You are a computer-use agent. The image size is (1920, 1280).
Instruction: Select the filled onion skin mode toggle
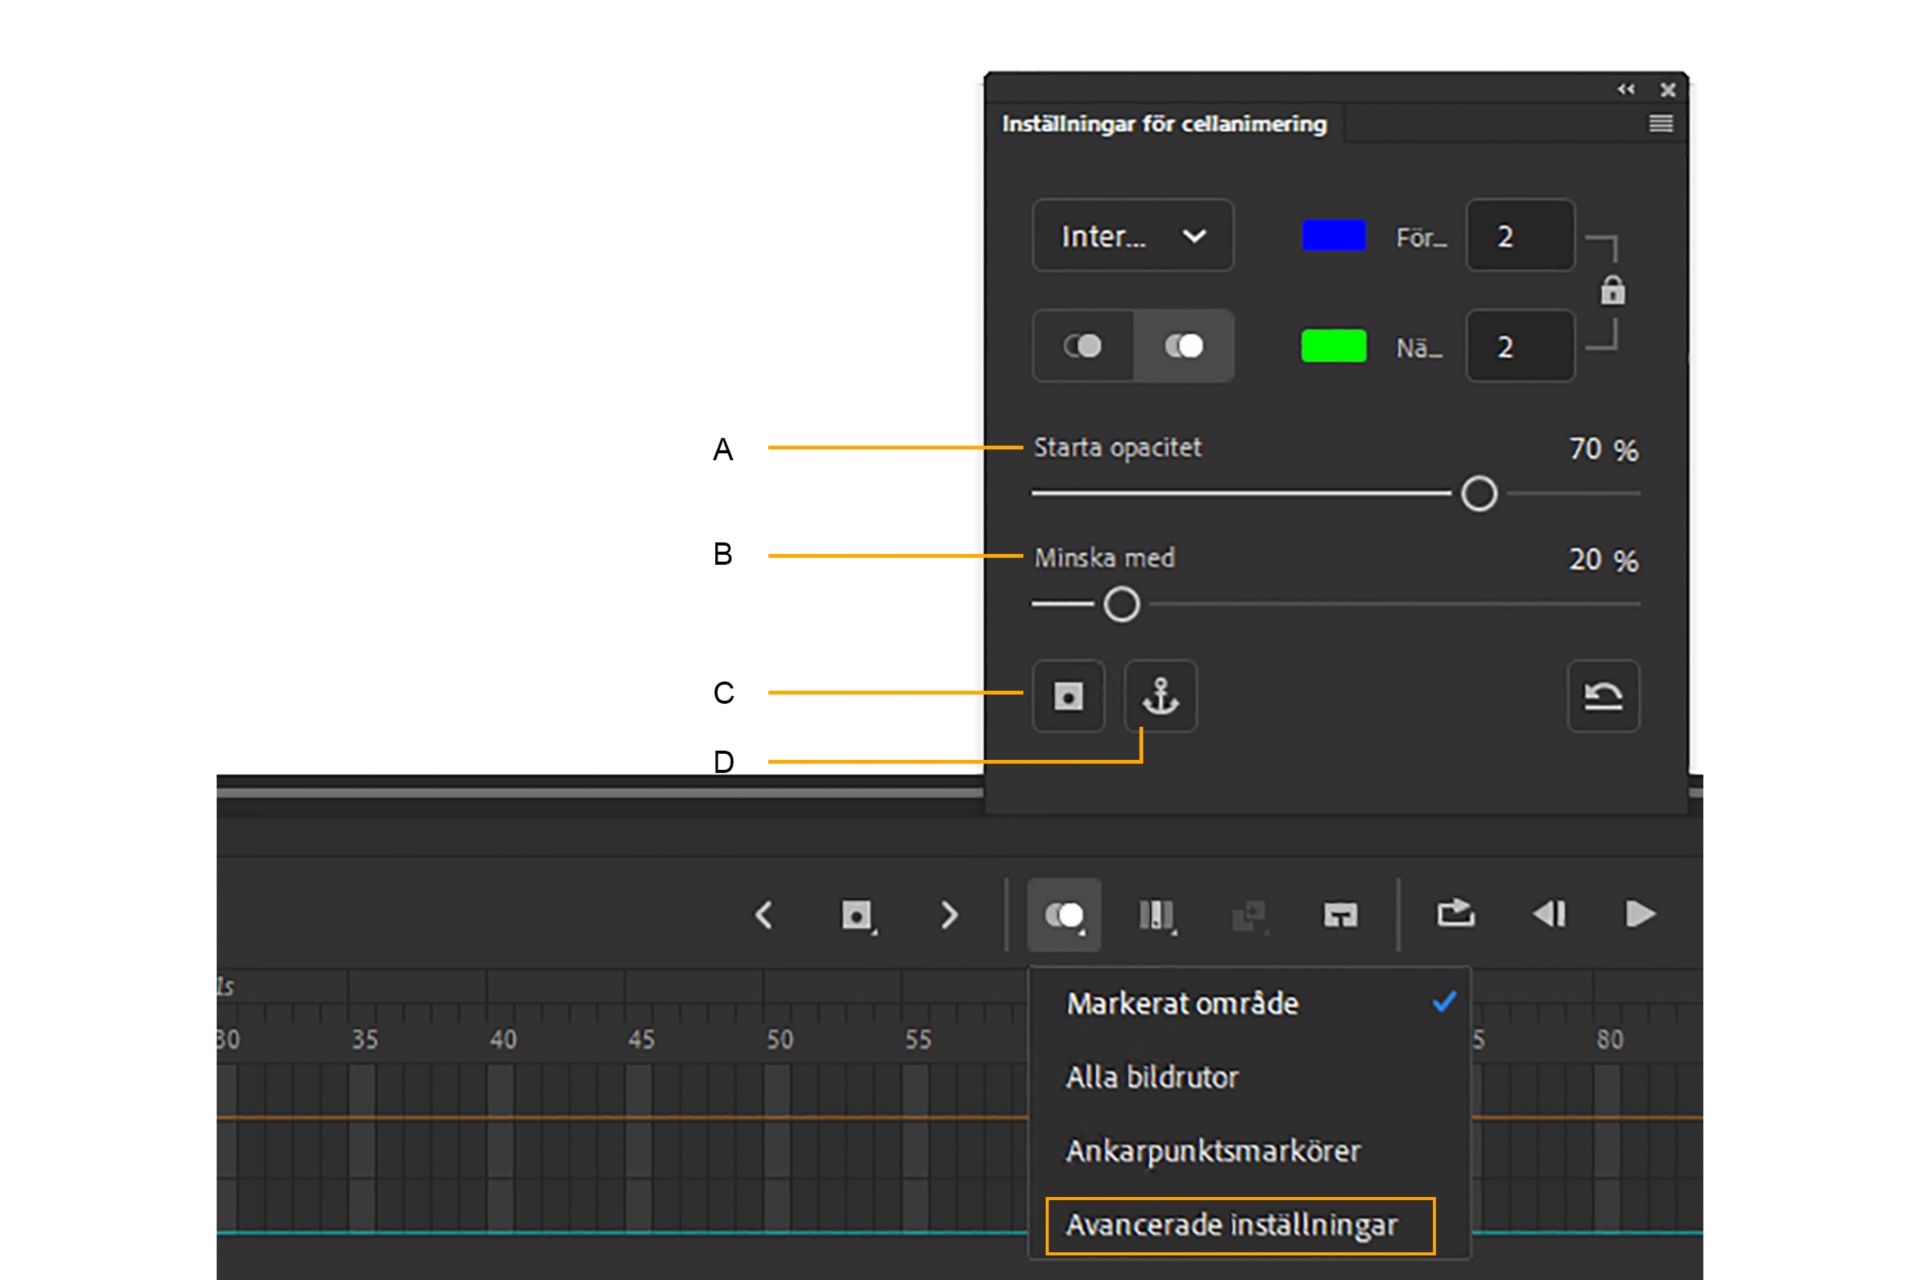[1184, 346]
